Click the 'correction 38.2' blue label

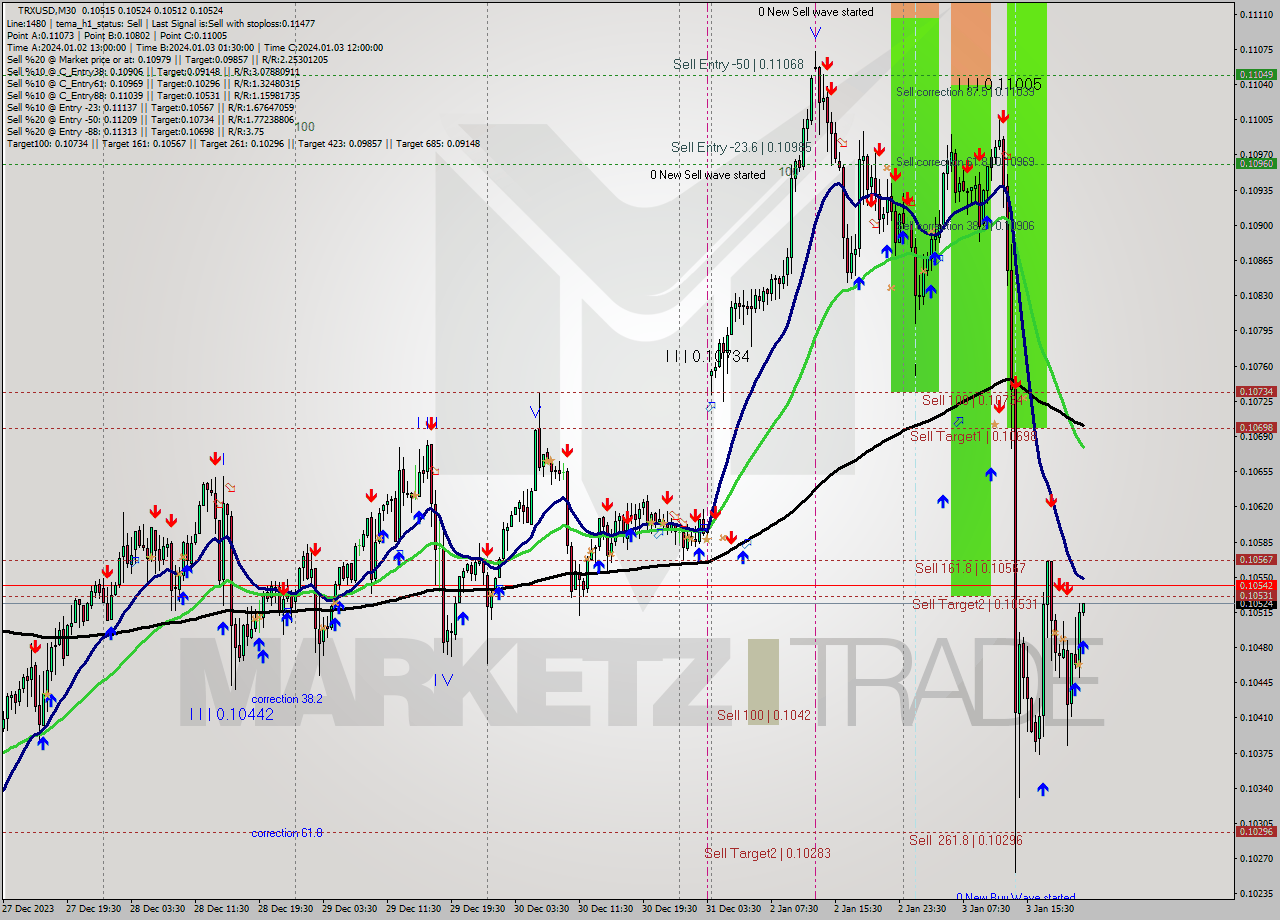point(287,699)
